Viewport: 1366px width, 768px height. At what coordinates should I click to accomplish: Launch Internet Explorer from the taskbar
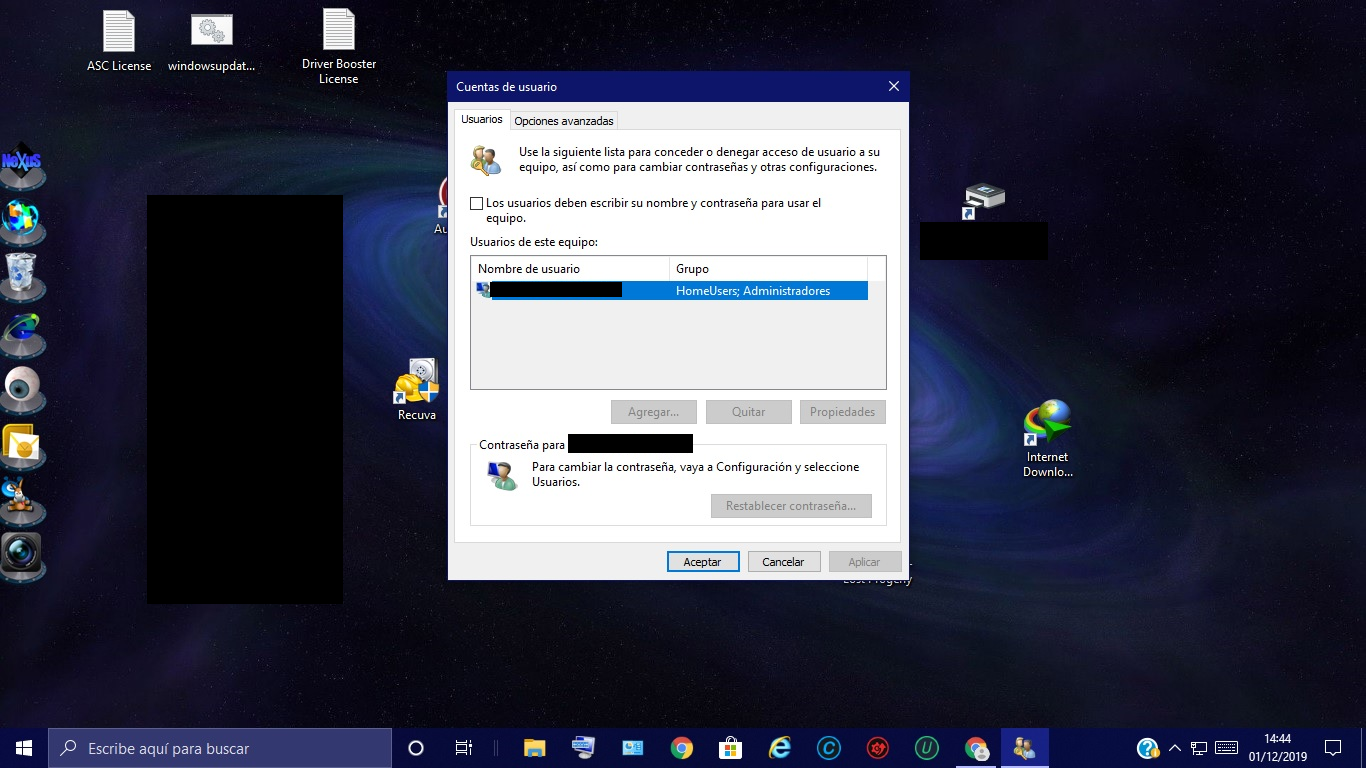[x=780, y=748]
